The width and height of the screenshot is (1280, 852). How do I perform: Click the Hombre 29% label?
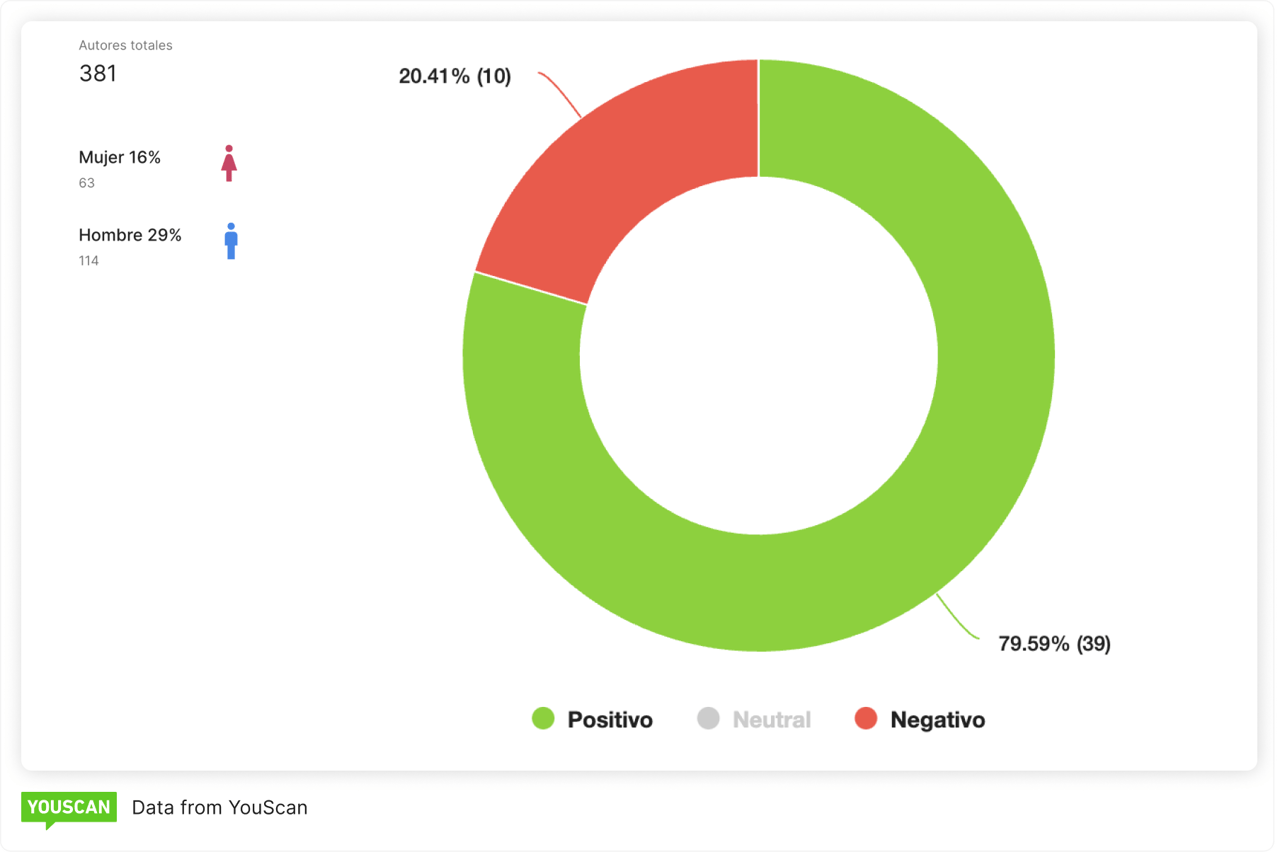[x=130, y=235]
